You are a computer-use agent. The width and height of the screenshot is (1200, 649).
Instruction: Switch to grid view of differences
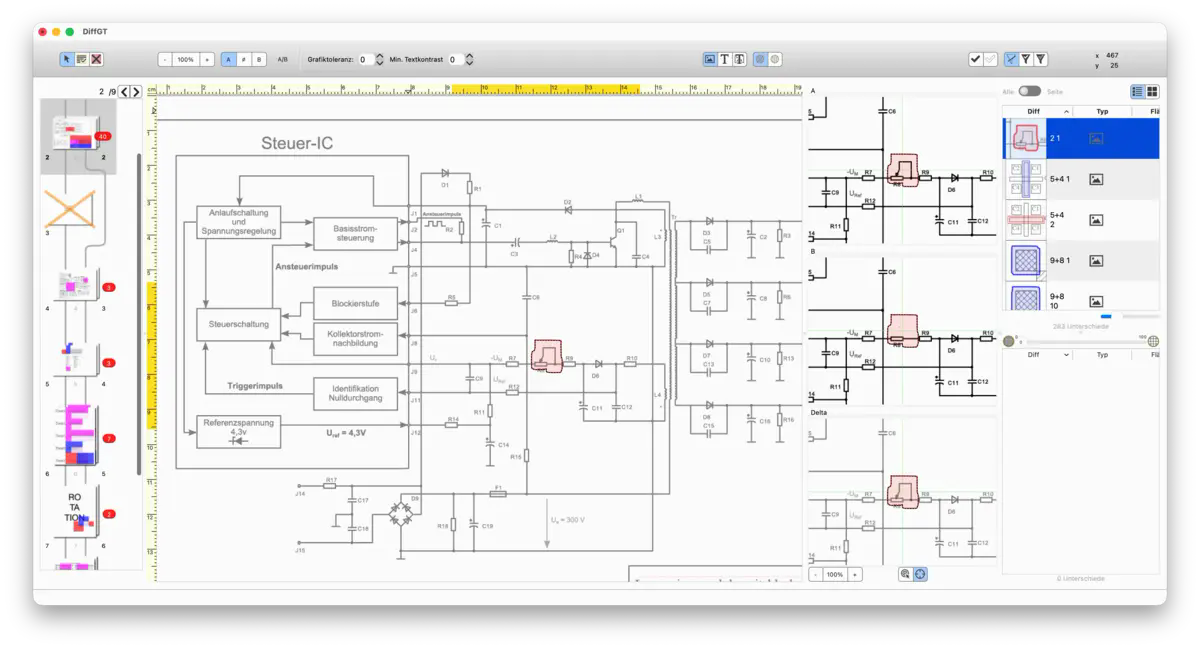point(1152,92)
